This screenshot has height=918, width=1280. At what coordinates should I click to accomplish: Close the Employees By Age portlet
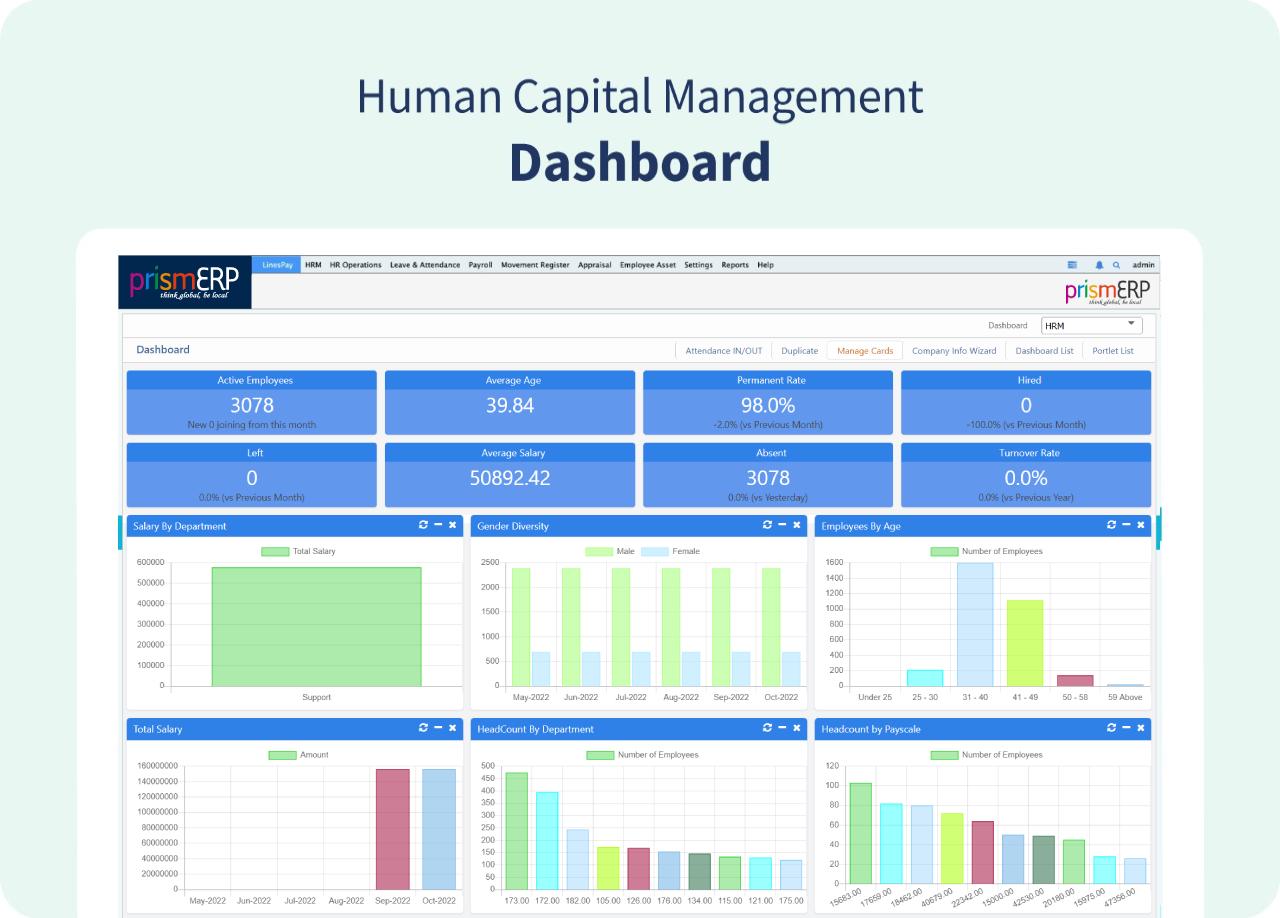(1140, 525)
